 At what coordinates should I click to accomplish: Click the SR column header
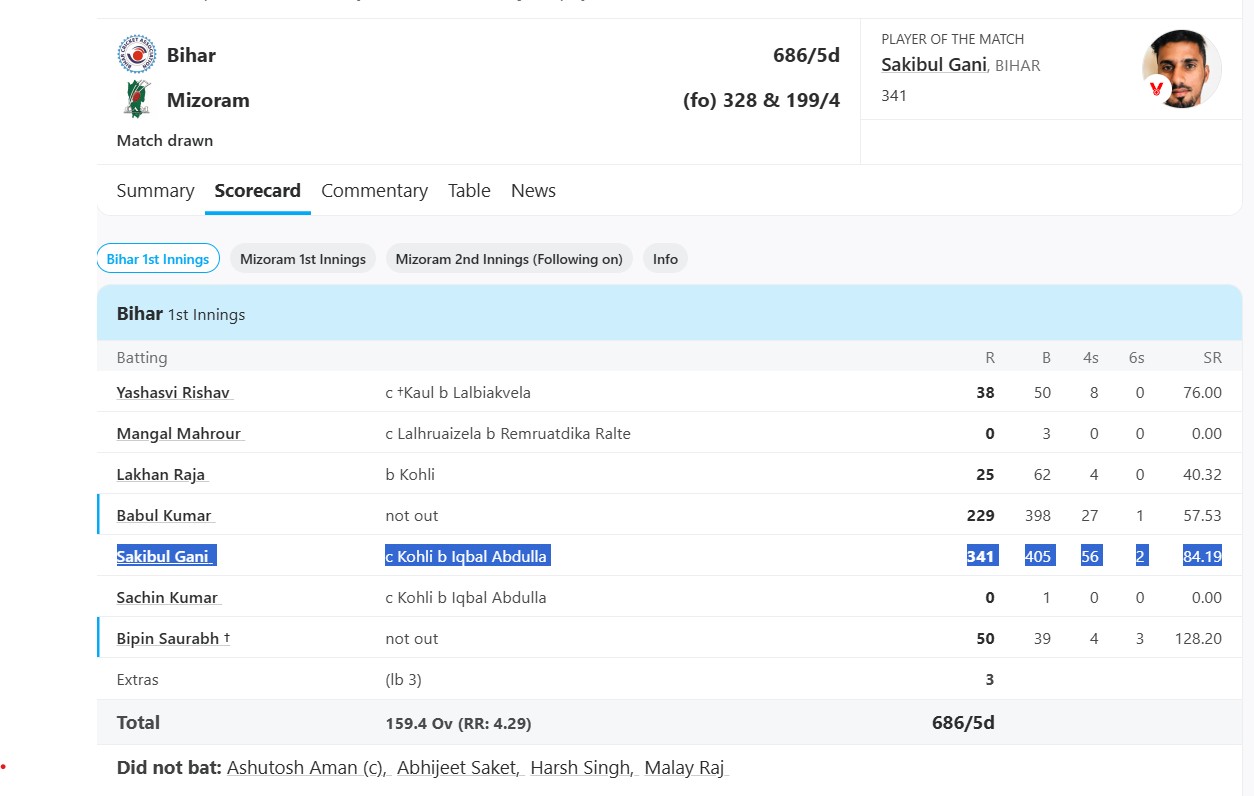tap(1212, 357)
